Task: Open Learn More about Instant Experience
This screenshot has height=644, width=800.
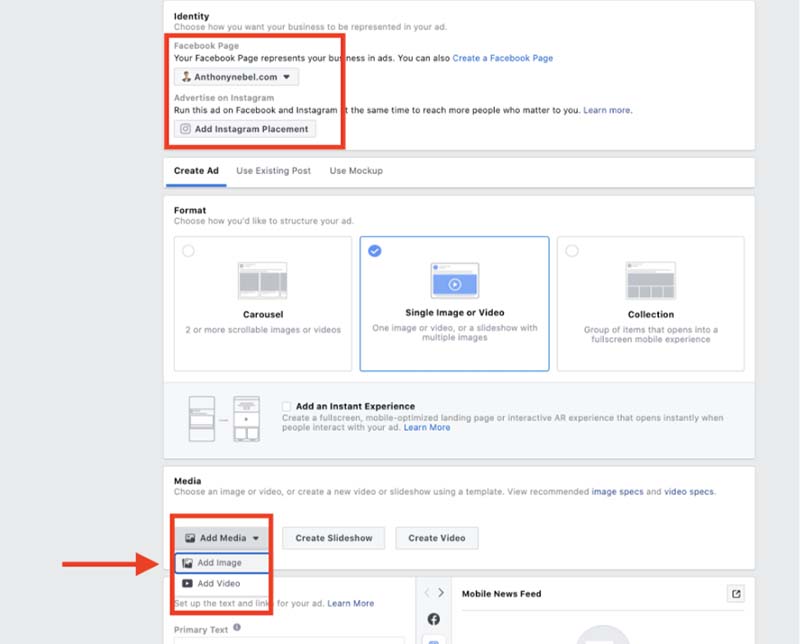Action: (x=427, y=428)
